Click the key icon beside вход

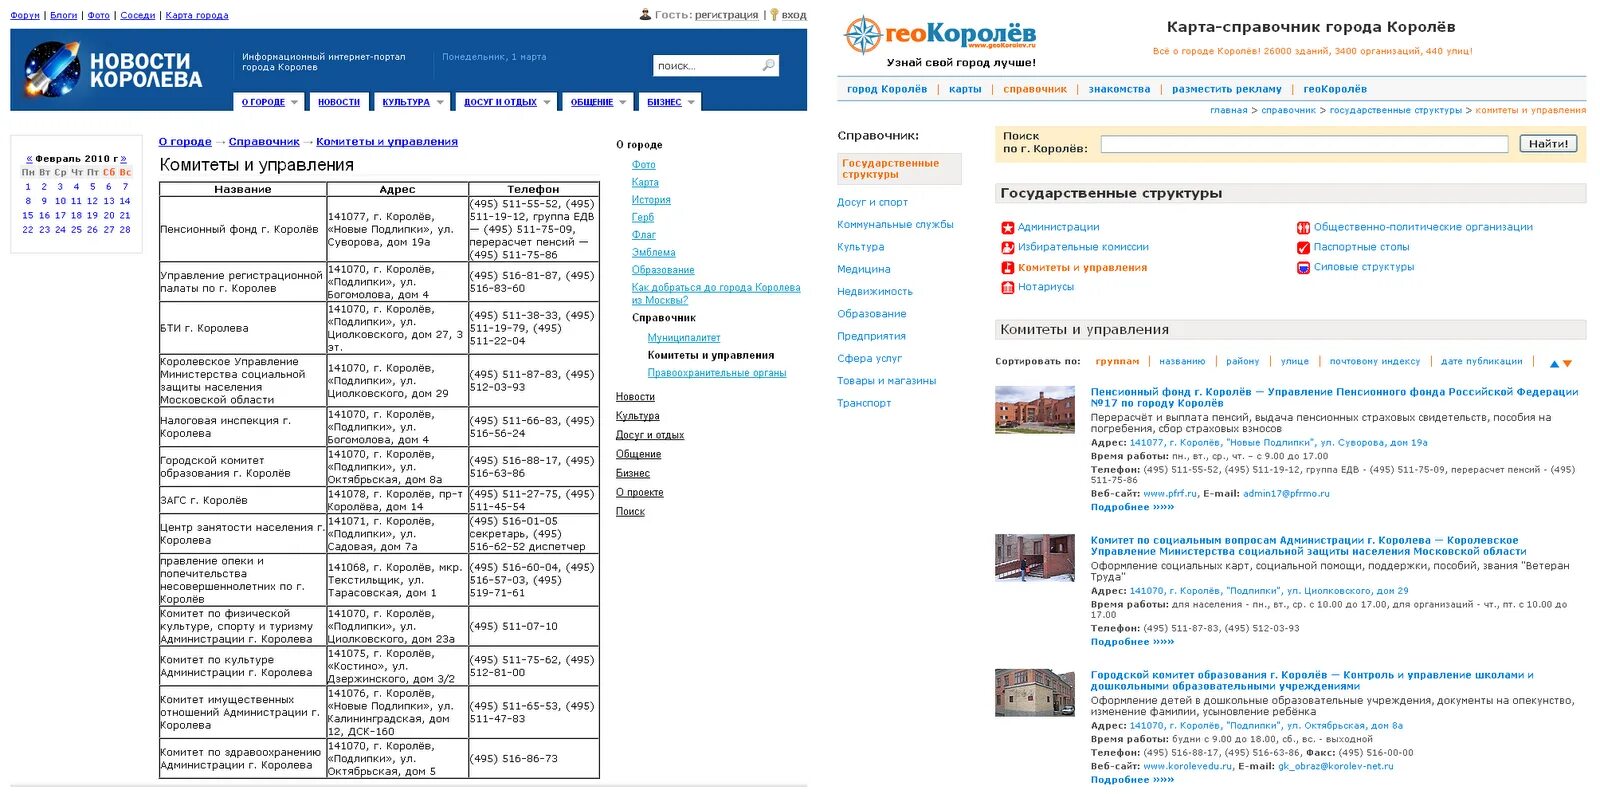(x=774, y=14)
